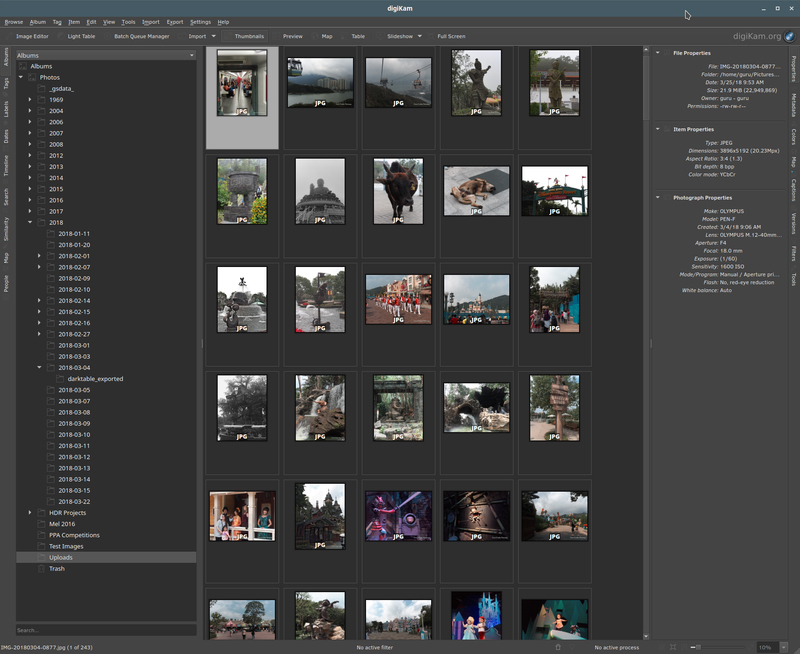Open the Slideshow dropdown arrow

coord(420,36)
